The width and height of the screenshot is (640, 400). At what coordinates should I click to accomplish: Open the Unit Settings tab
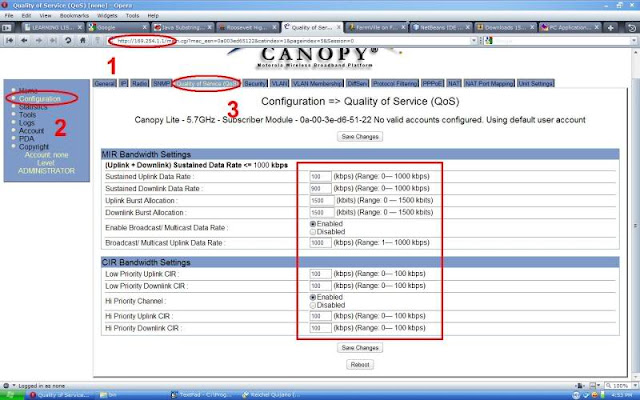coord(536,83)
